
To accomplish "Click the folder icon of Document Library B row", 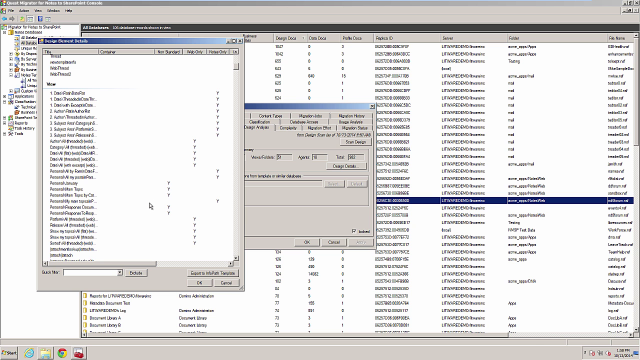I will click(85, 325).
